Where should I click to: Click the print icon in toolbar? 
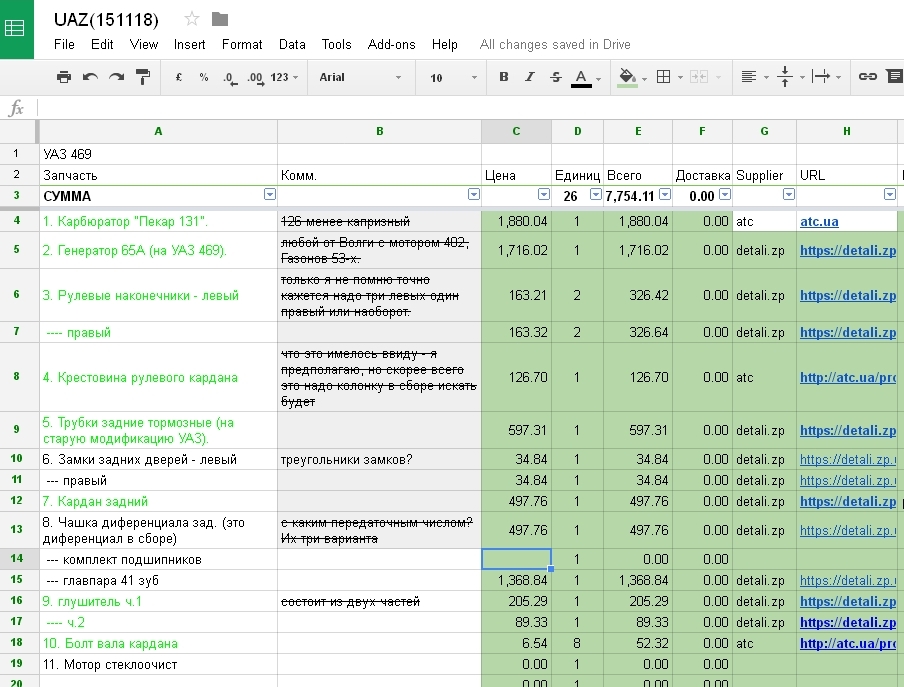pos(64,77)
